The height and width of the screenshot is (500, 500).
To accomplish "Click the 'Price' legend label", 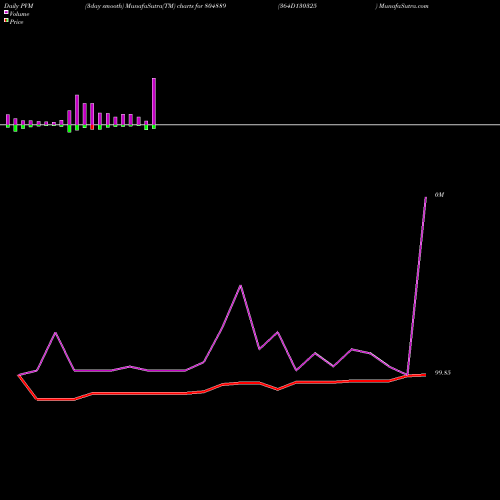I will (x=16, y=22).
